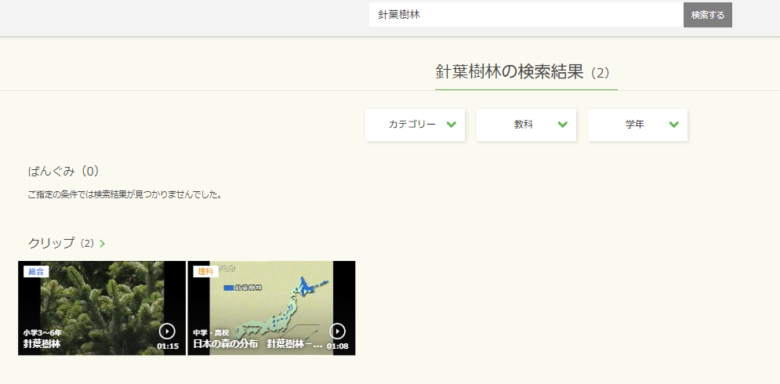780x384 pixels.
Task: Open the 針葉樹林 conifer forest thumbnail
Action: [x=102, y=308]
